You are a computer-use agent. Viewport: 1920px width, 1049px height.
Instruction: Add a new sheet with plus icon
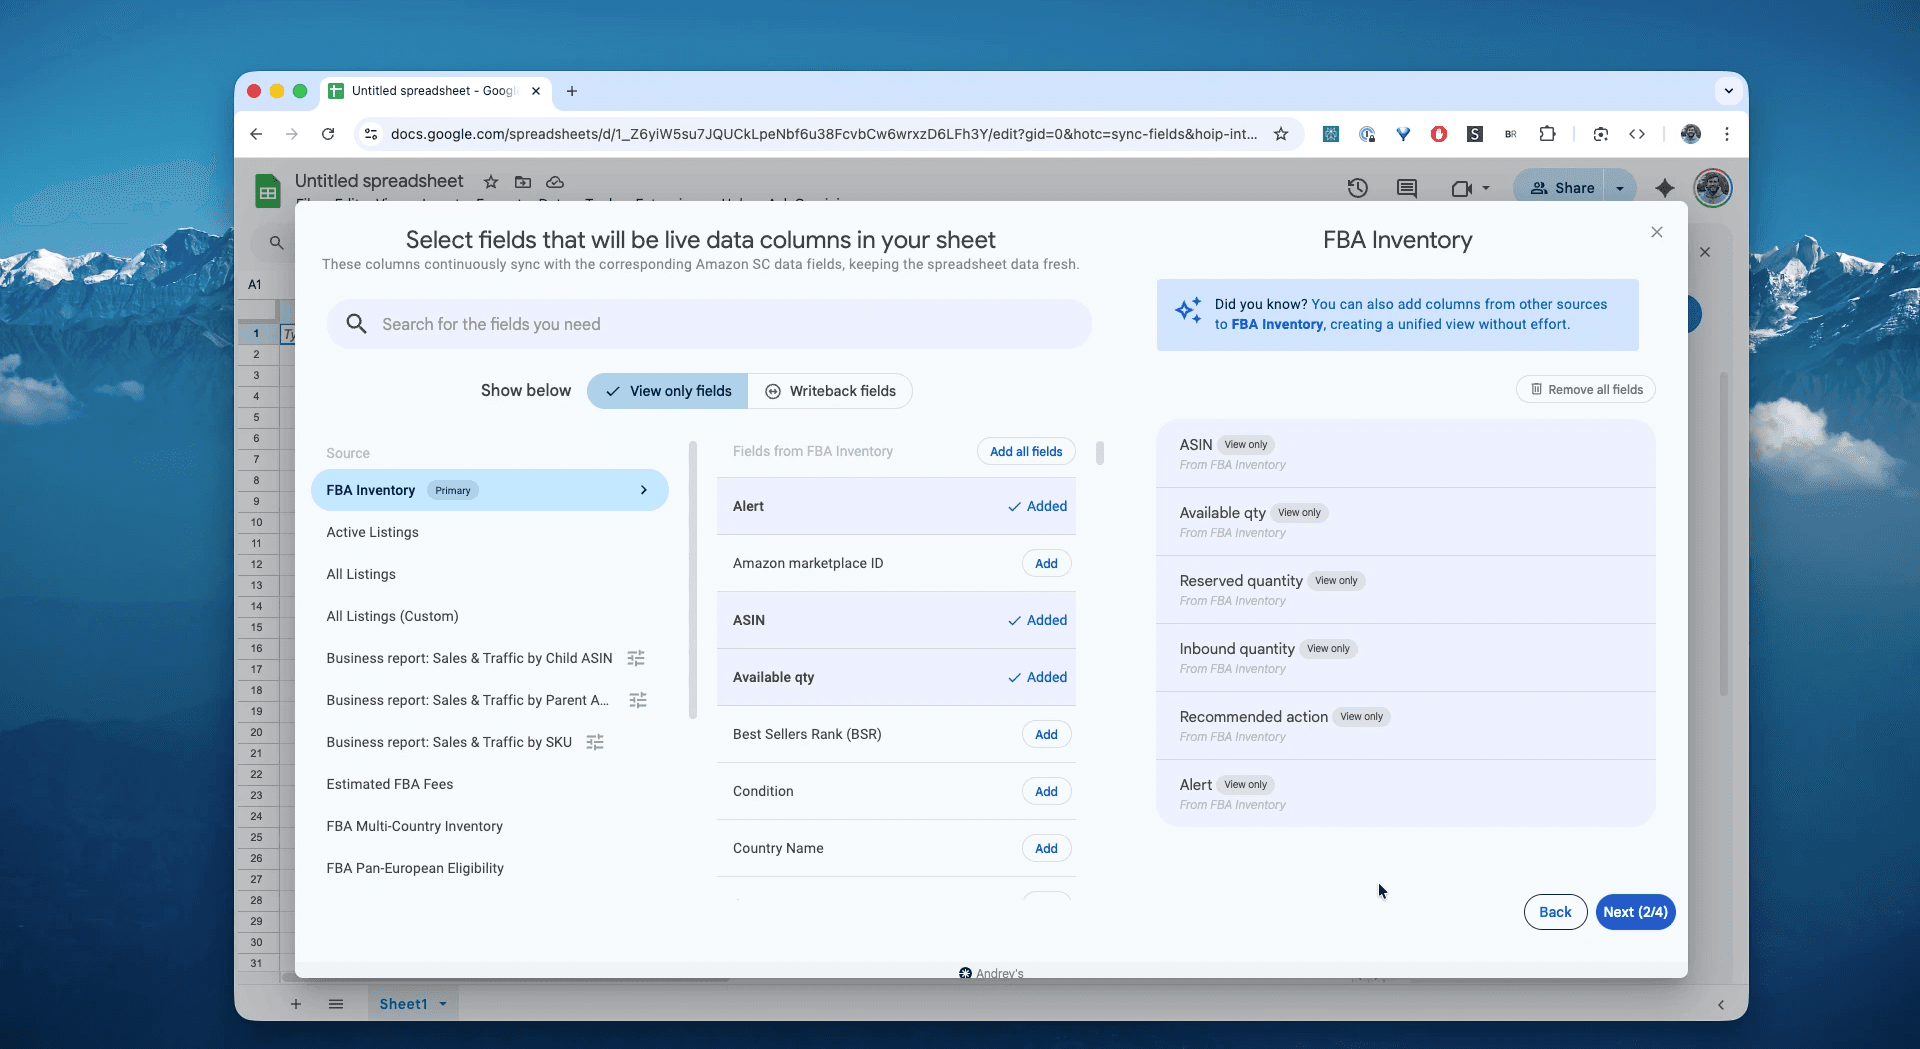point(296,1004)
